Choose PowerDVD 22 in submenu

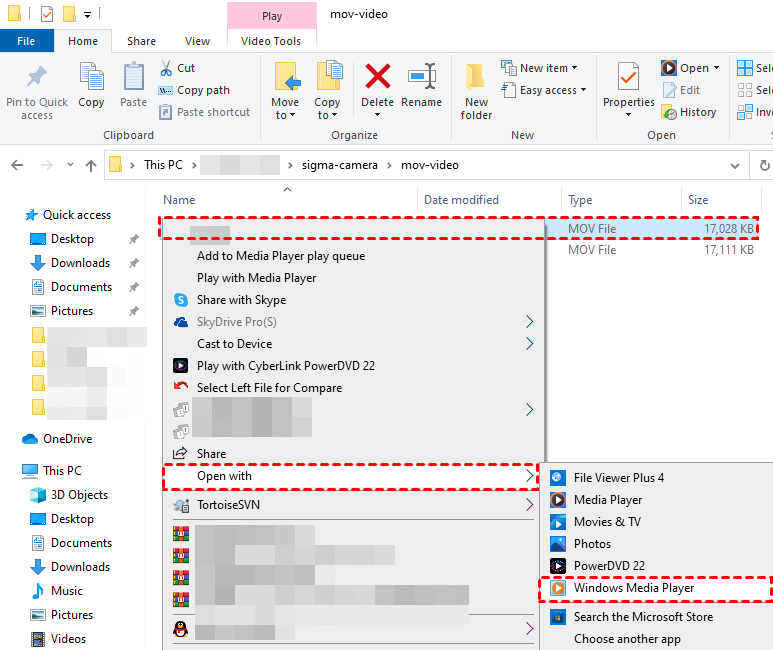(609, 566)
